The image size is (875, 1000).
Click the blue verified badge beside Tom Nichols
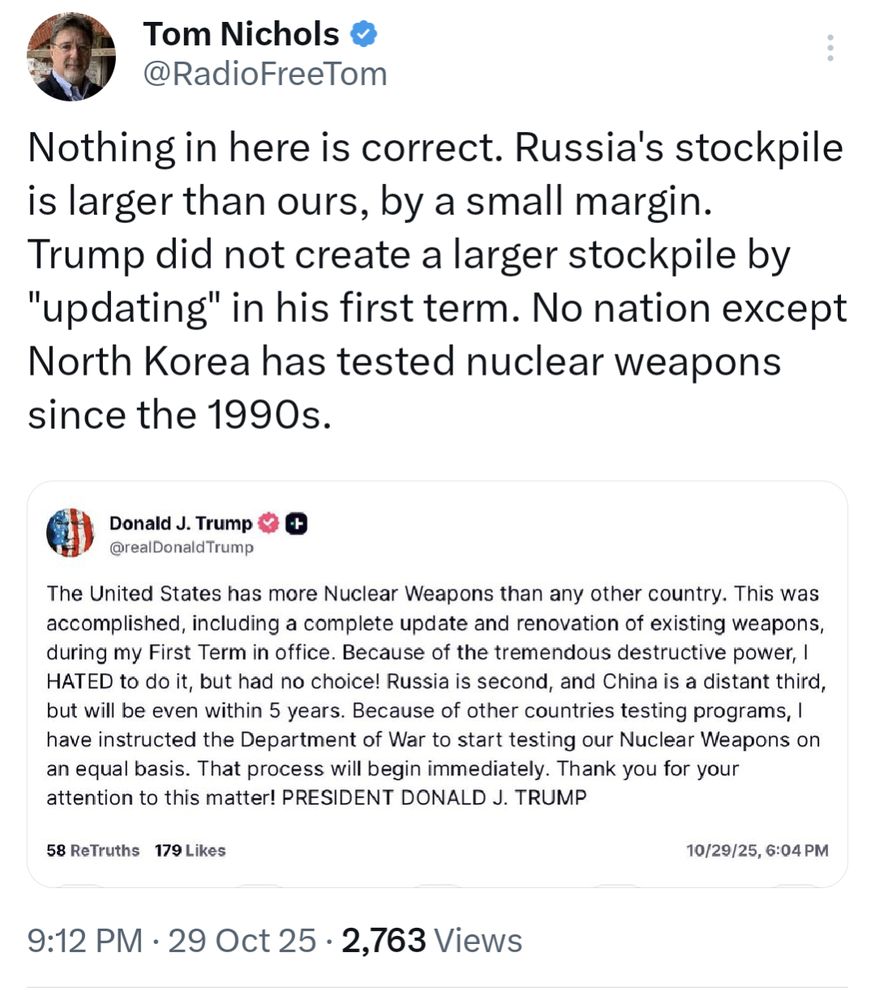[364, 35]
